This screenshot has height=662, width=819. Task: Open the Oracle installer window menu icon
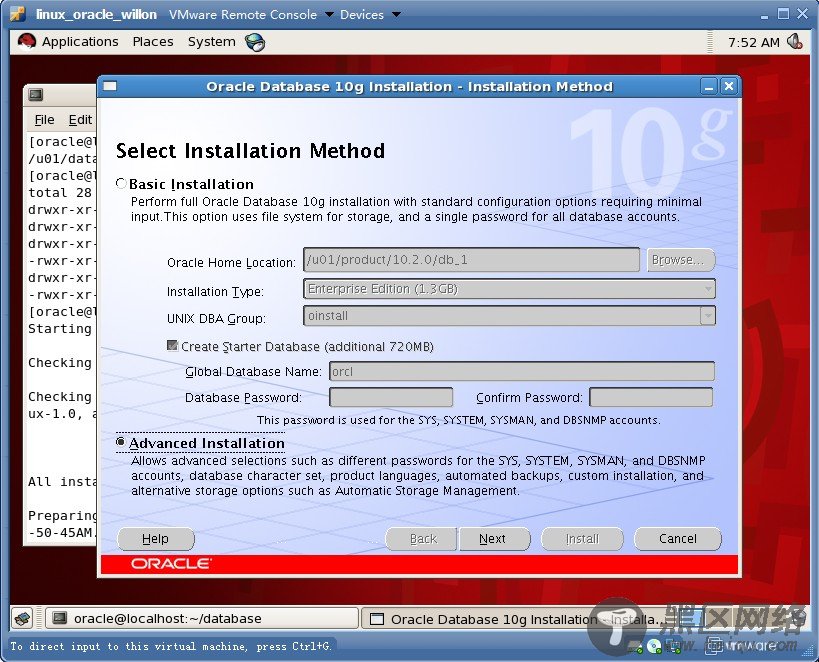(110, 86)
